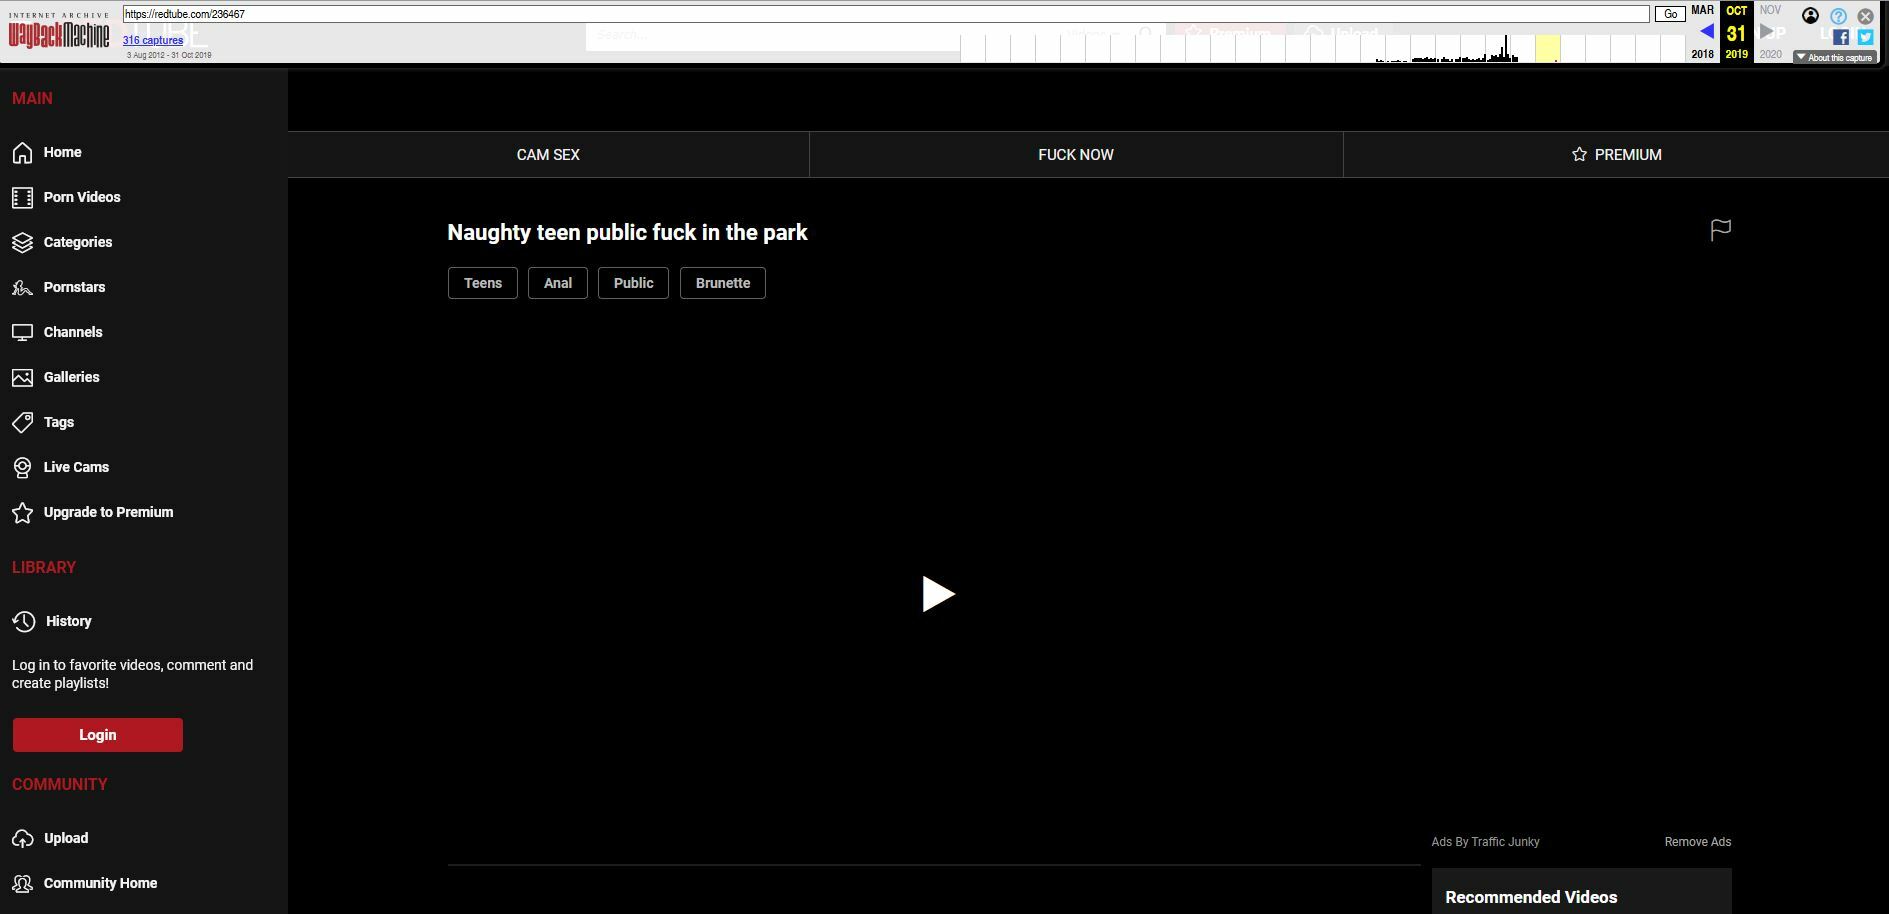
Task: Click the Teens tag button
Action: pyautogui.click(x=483, y=283)
